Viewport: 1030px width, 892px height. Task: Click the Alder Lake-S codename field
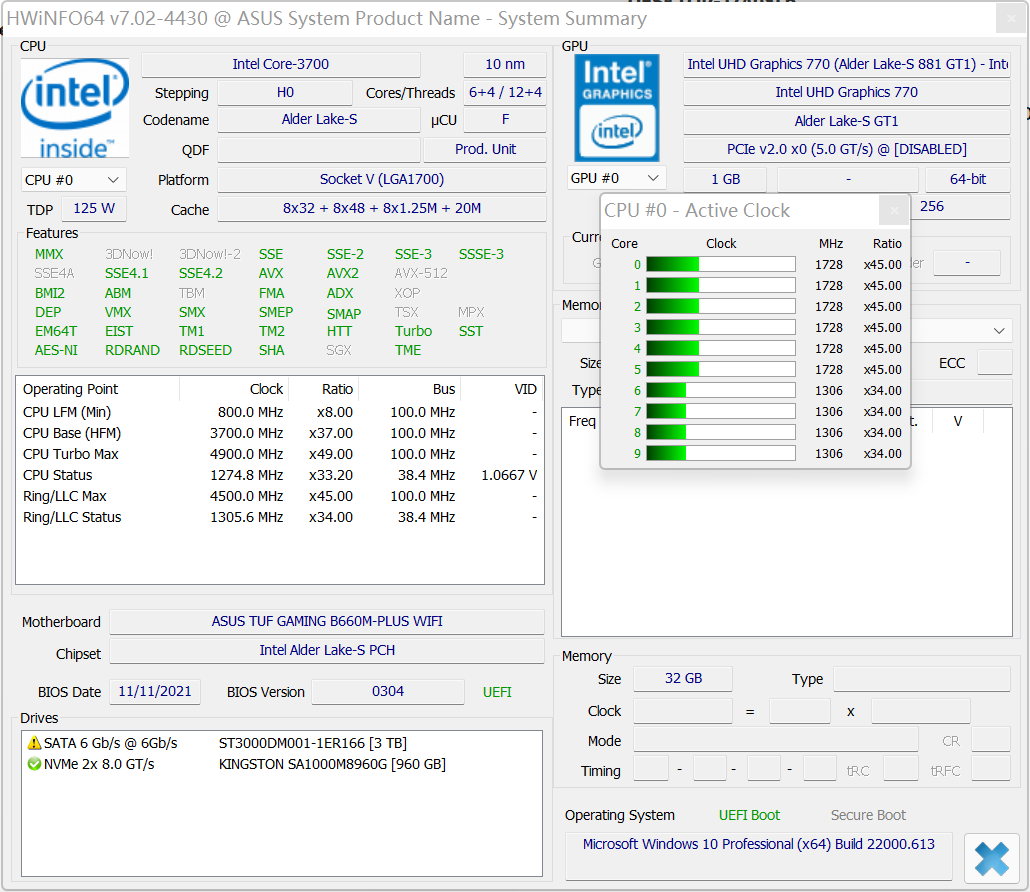click(319, 120)
